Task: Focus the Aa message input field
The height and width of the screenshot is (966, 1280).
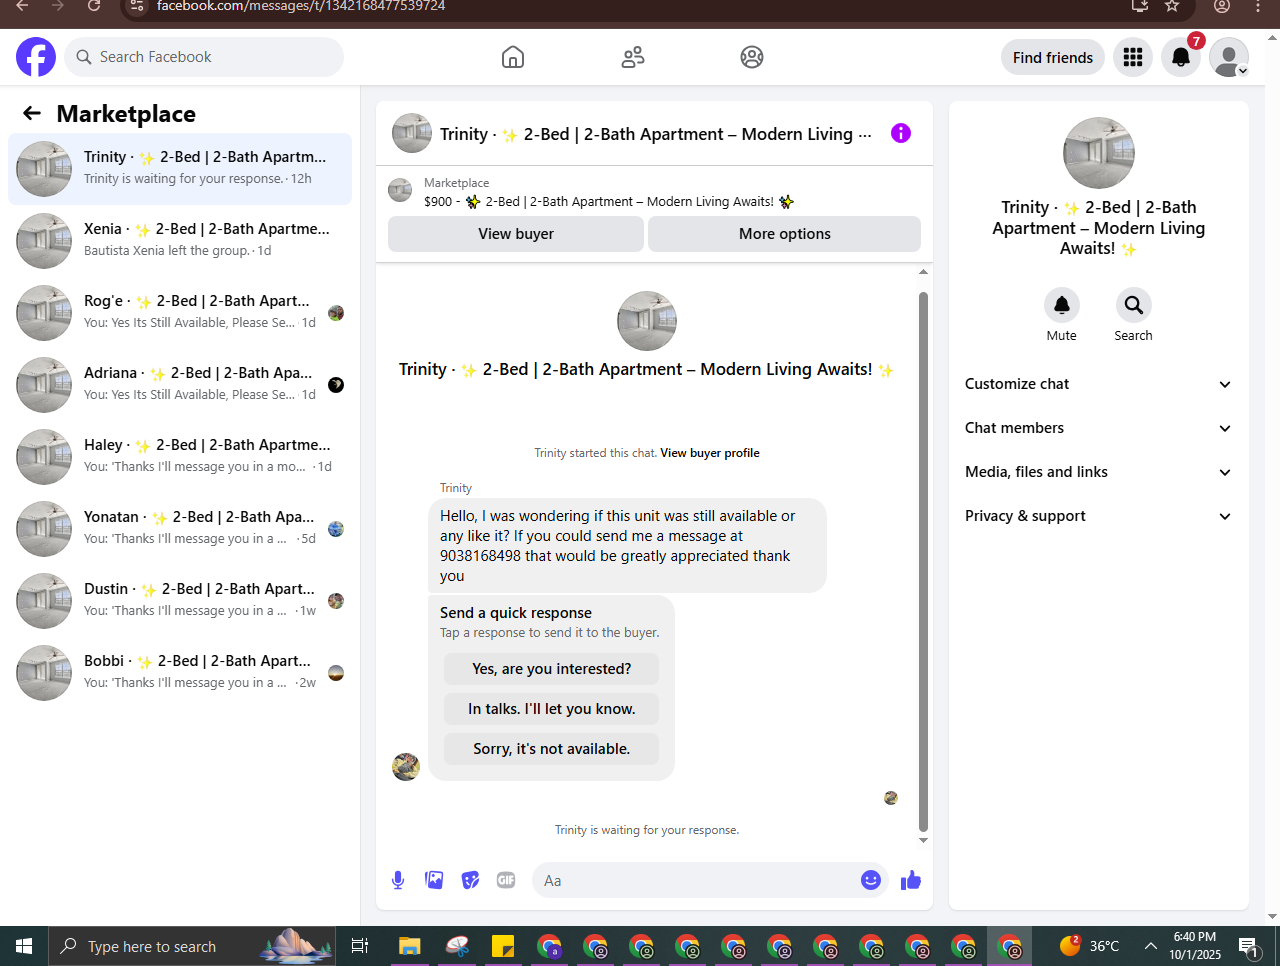Action: click(695, 880)
